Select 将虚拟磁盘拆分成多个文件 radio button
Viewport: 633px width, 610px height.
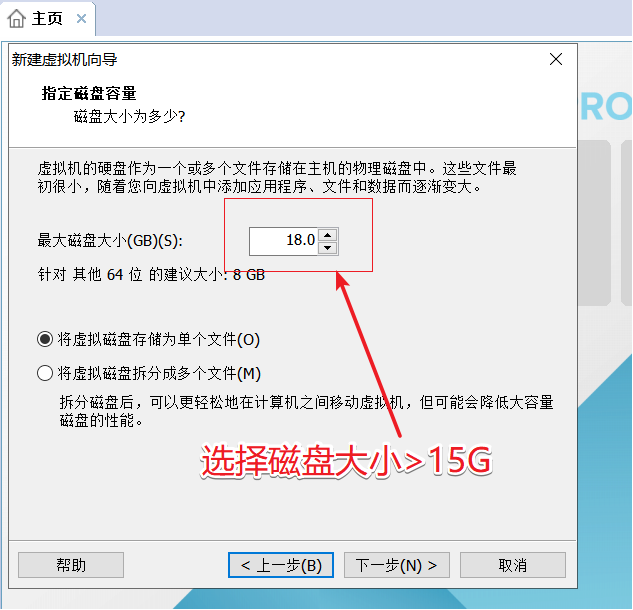[45, 373]
